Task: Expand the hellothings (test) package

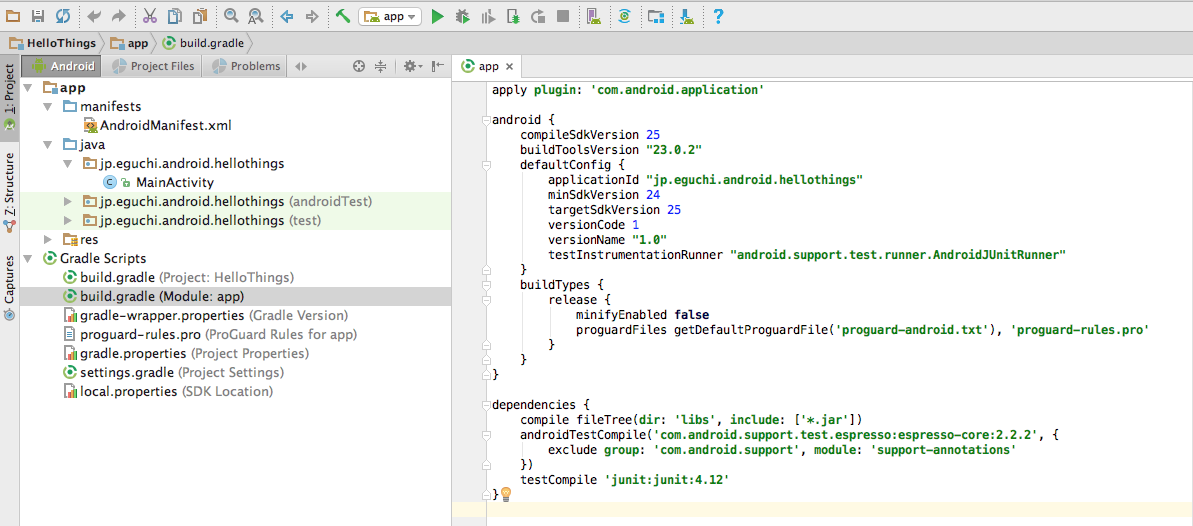Action: [68, 221]
